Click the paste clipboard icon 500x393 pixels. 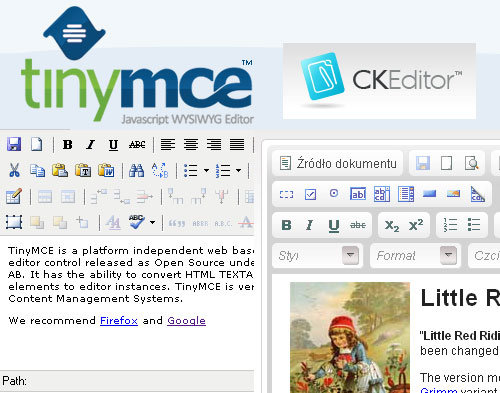tap(60, 170)
